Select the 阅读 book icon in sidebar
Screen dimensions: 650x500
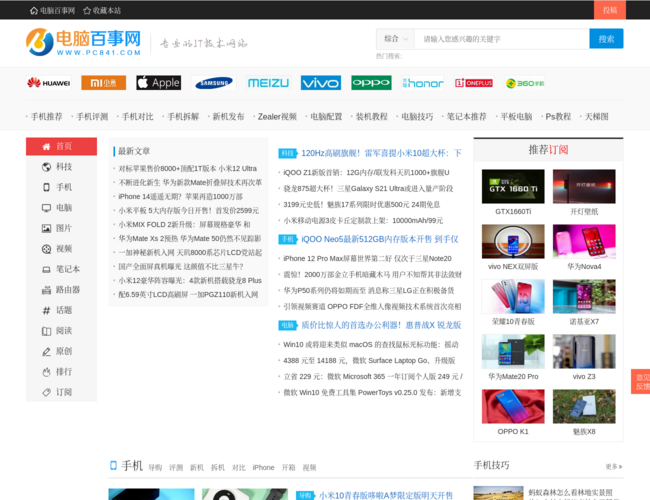pyautogui.click(x=46, y=331)
